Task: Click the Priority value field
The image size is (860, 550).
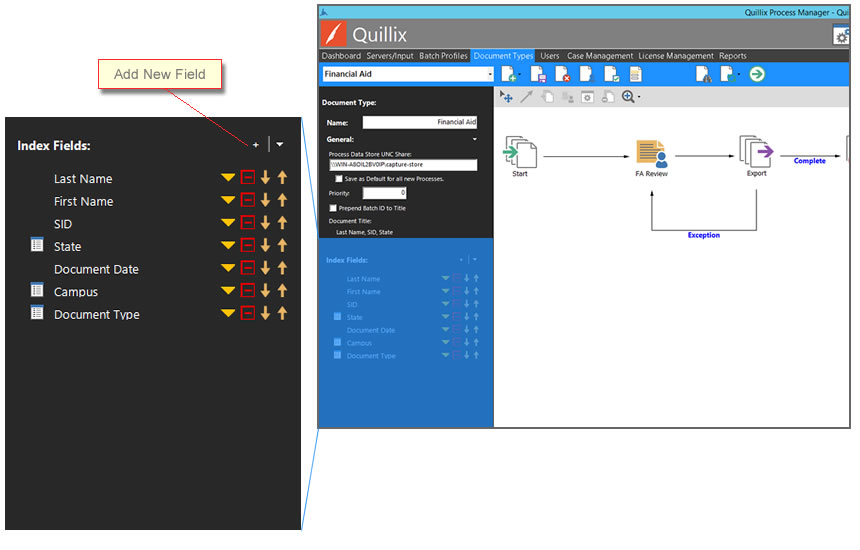Action: (384, 193)
